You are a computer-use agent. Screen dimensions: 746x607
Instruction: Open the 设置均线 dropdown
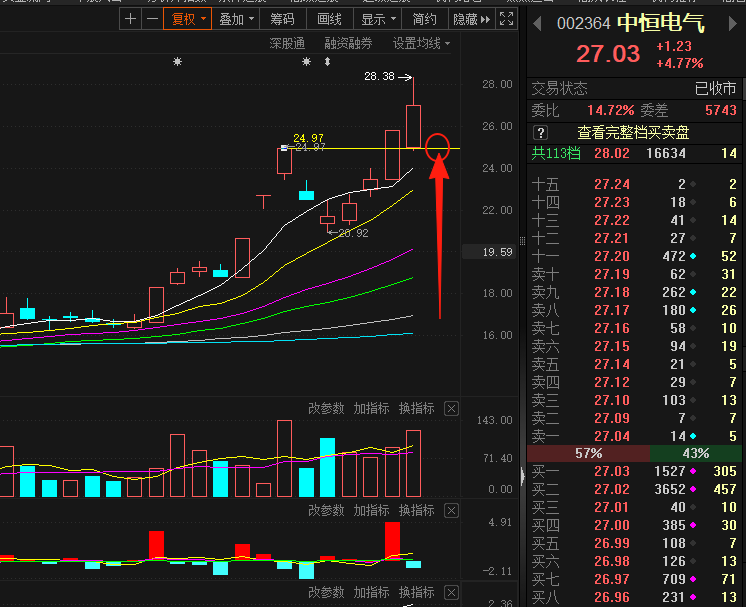pyautogui.click(x=421, y=43)
